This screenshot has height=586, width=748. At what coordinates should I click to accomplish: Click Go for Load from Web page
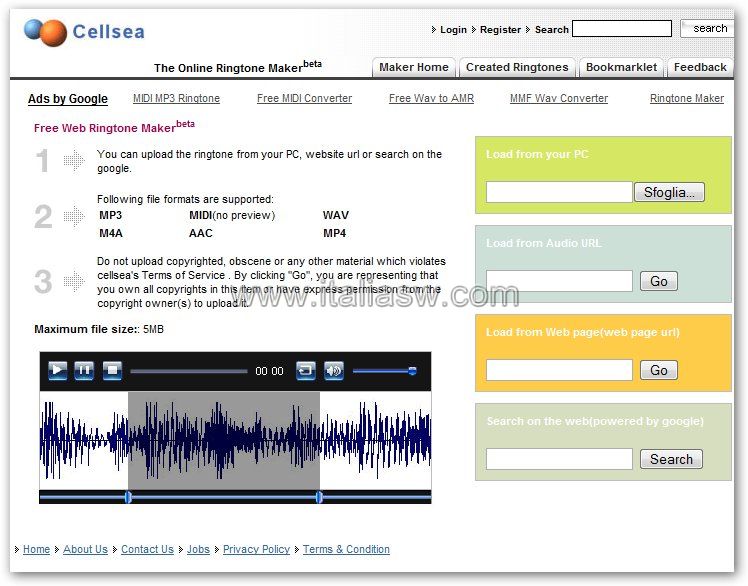tap(658, 370)
